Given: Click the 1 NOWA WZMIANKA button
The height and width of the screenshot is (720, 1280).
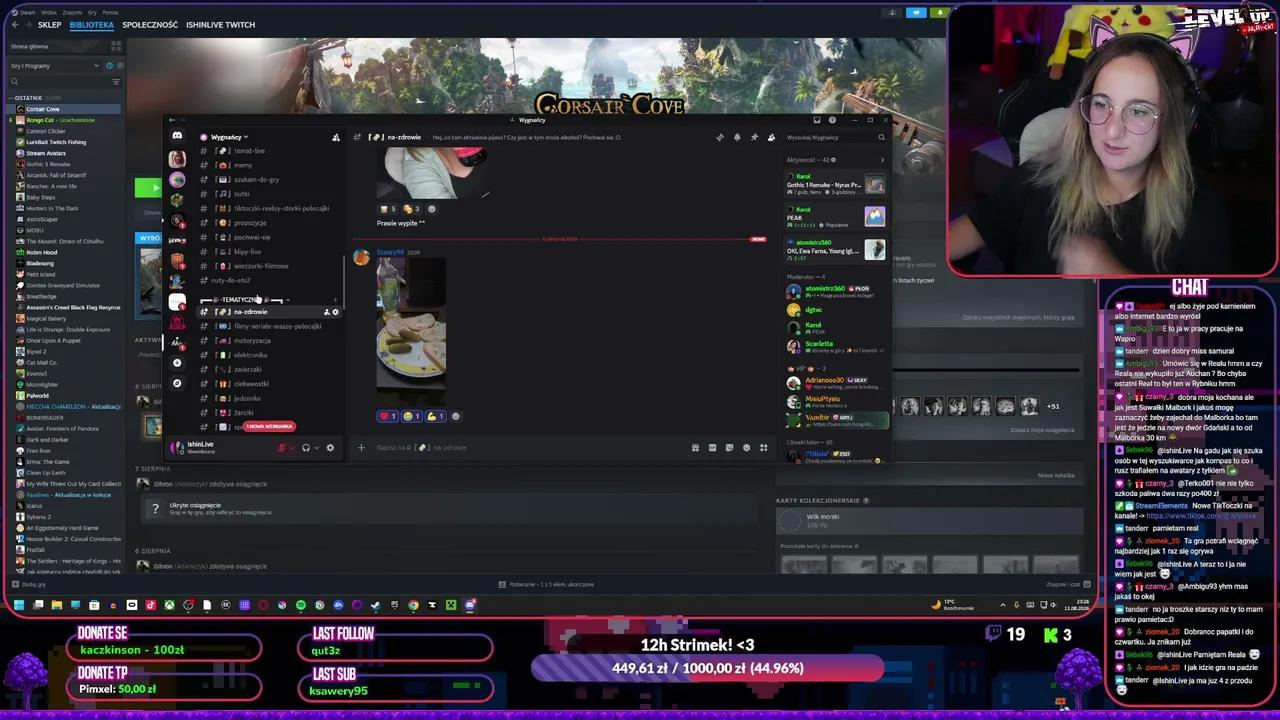Looking at the screenshot, I should click(268, 427).
